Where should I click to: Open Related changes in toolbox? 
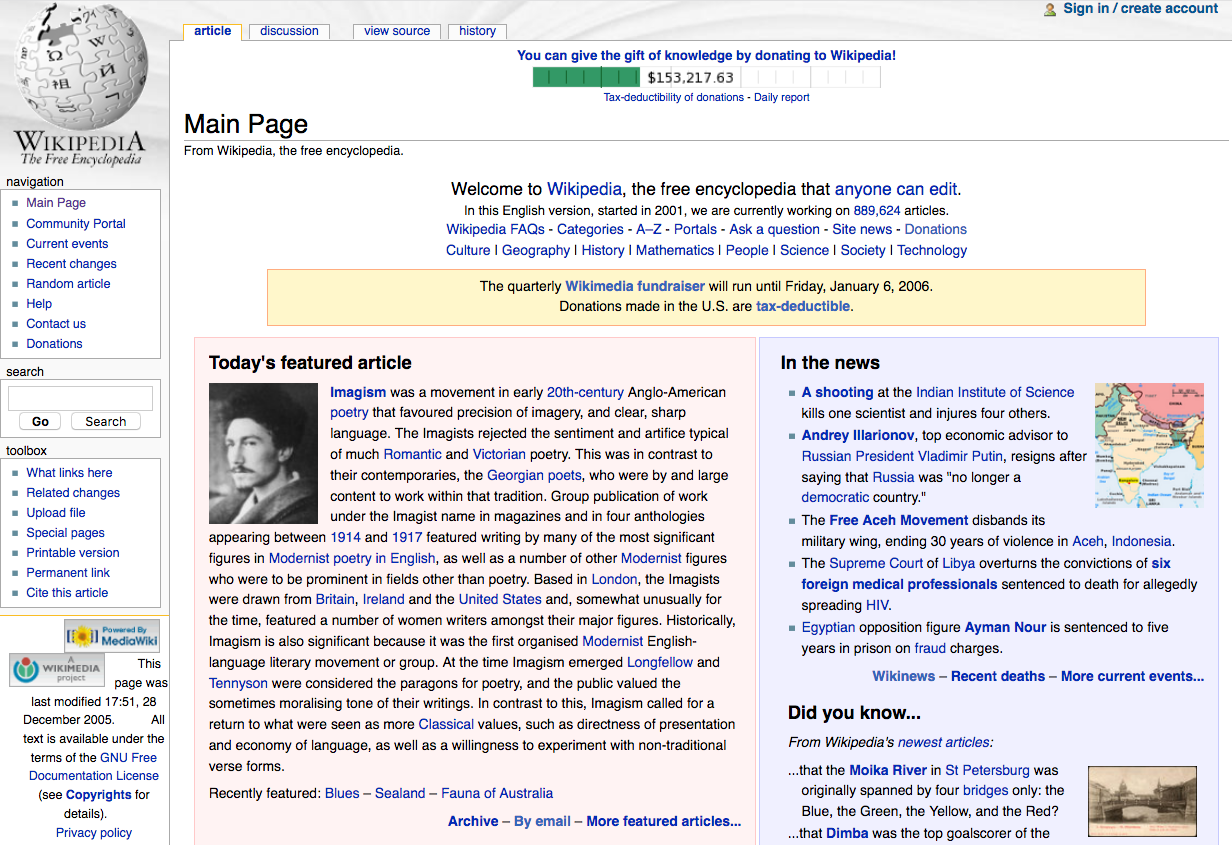[x=73, y=493]
